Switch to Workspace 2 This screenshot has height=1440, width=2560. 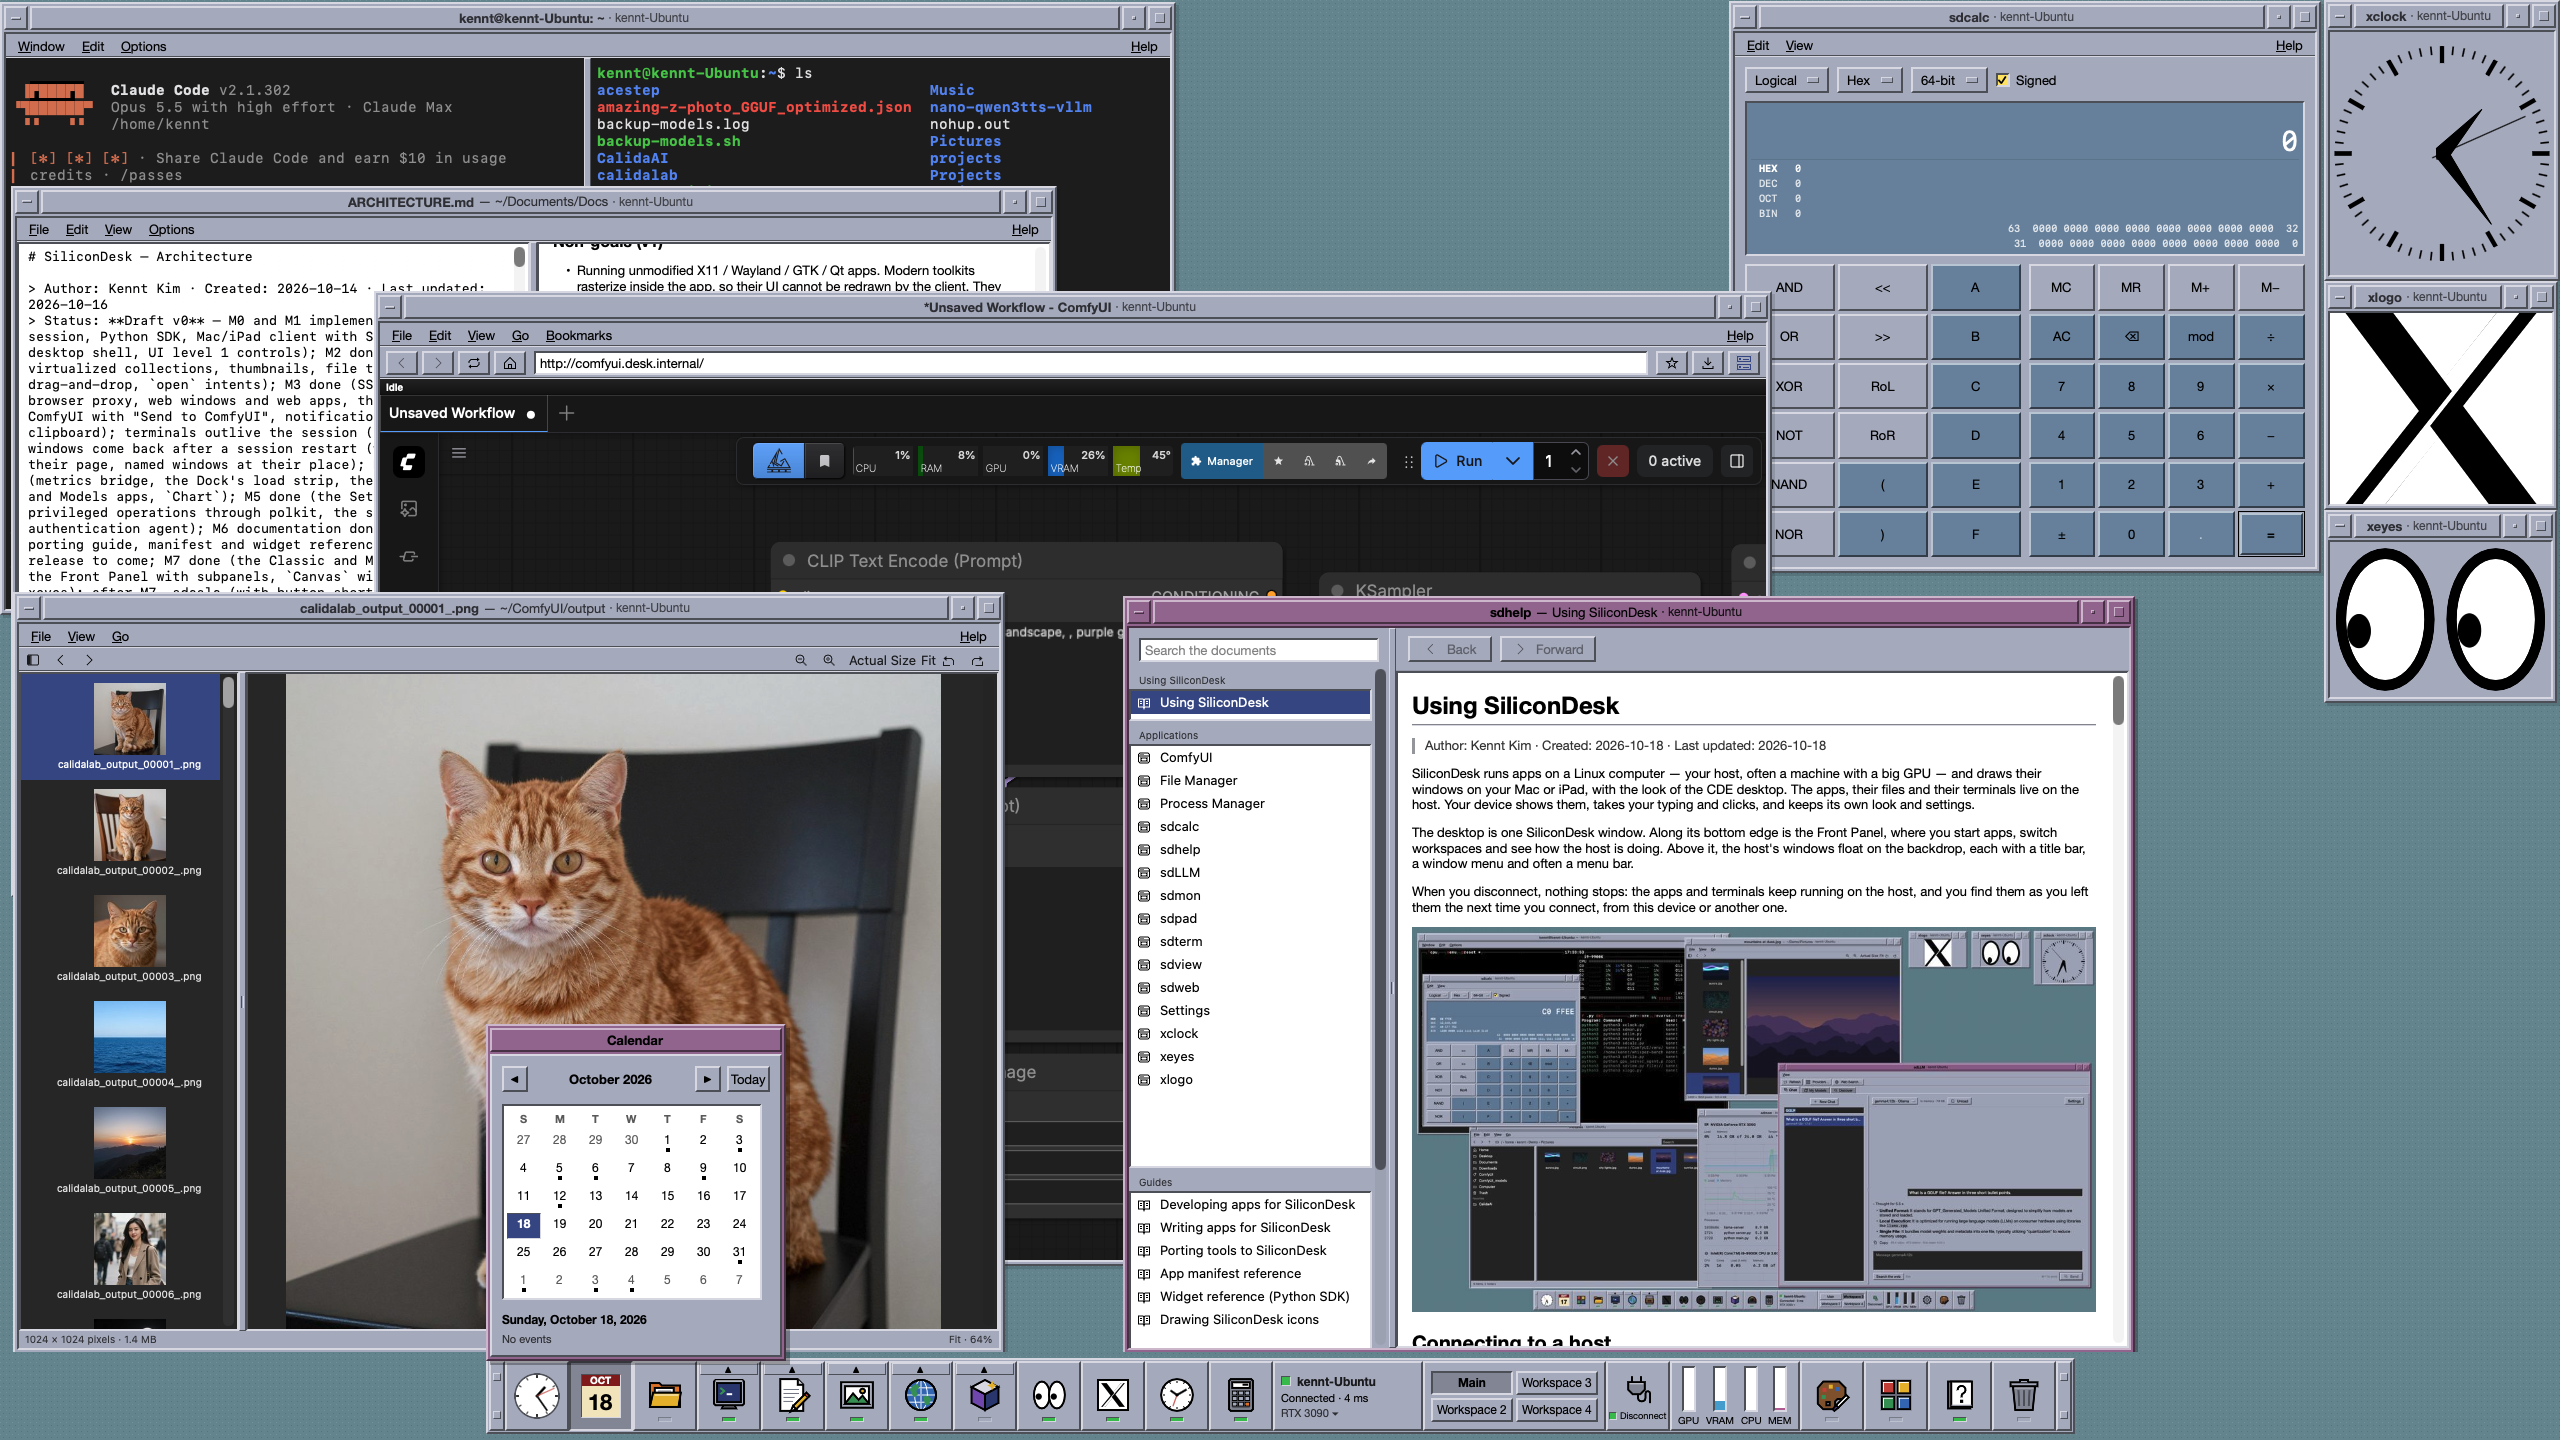[x=1471, y=1410]
